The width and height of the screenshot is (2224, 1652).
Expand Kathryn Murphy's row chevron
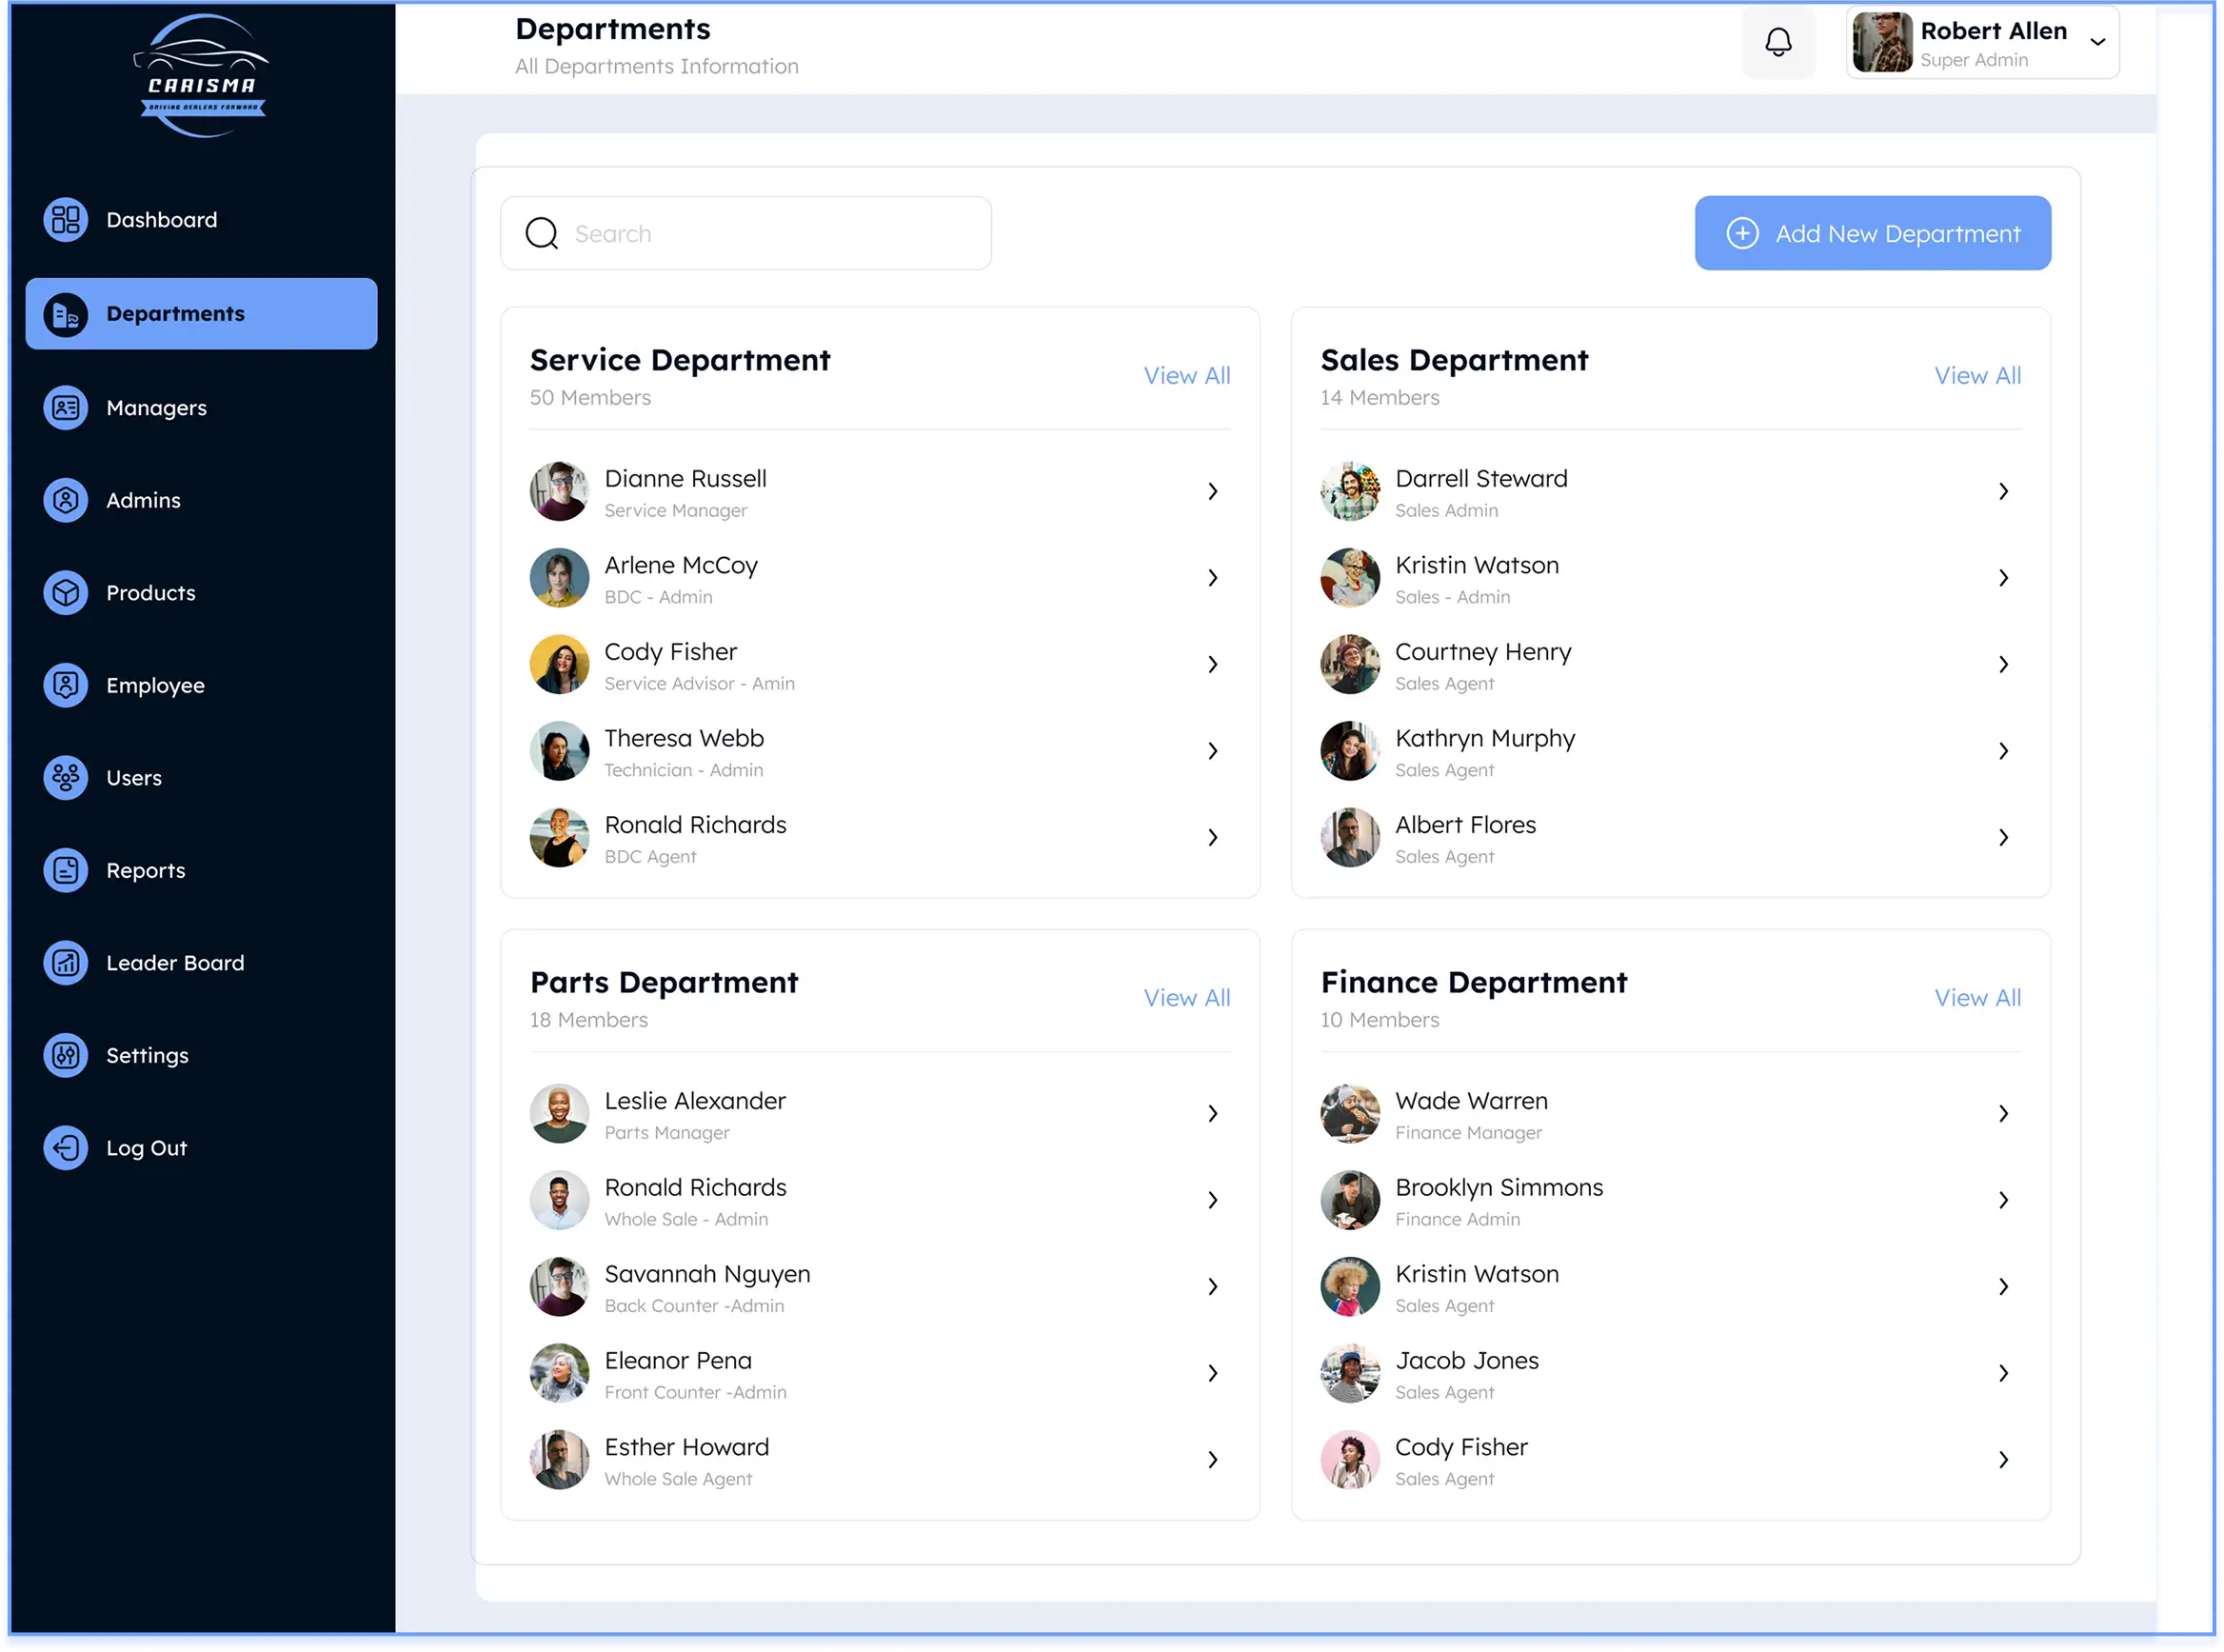(2002, 751)
